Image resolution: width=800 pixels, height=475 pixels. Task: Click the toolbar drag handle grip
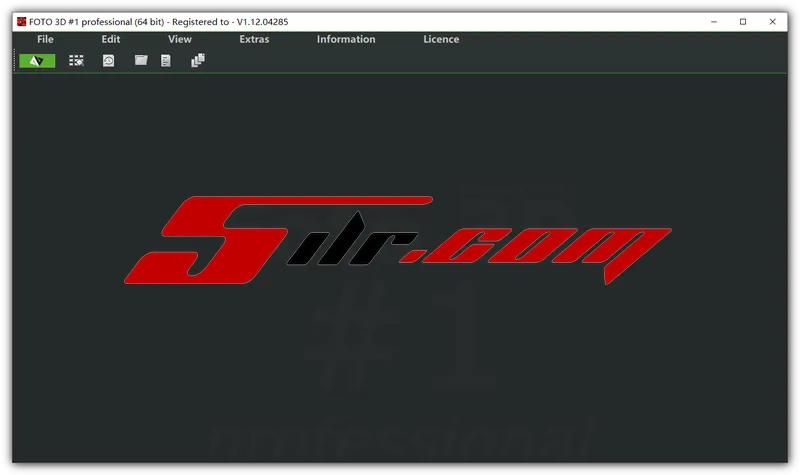(x=14, y=61)
